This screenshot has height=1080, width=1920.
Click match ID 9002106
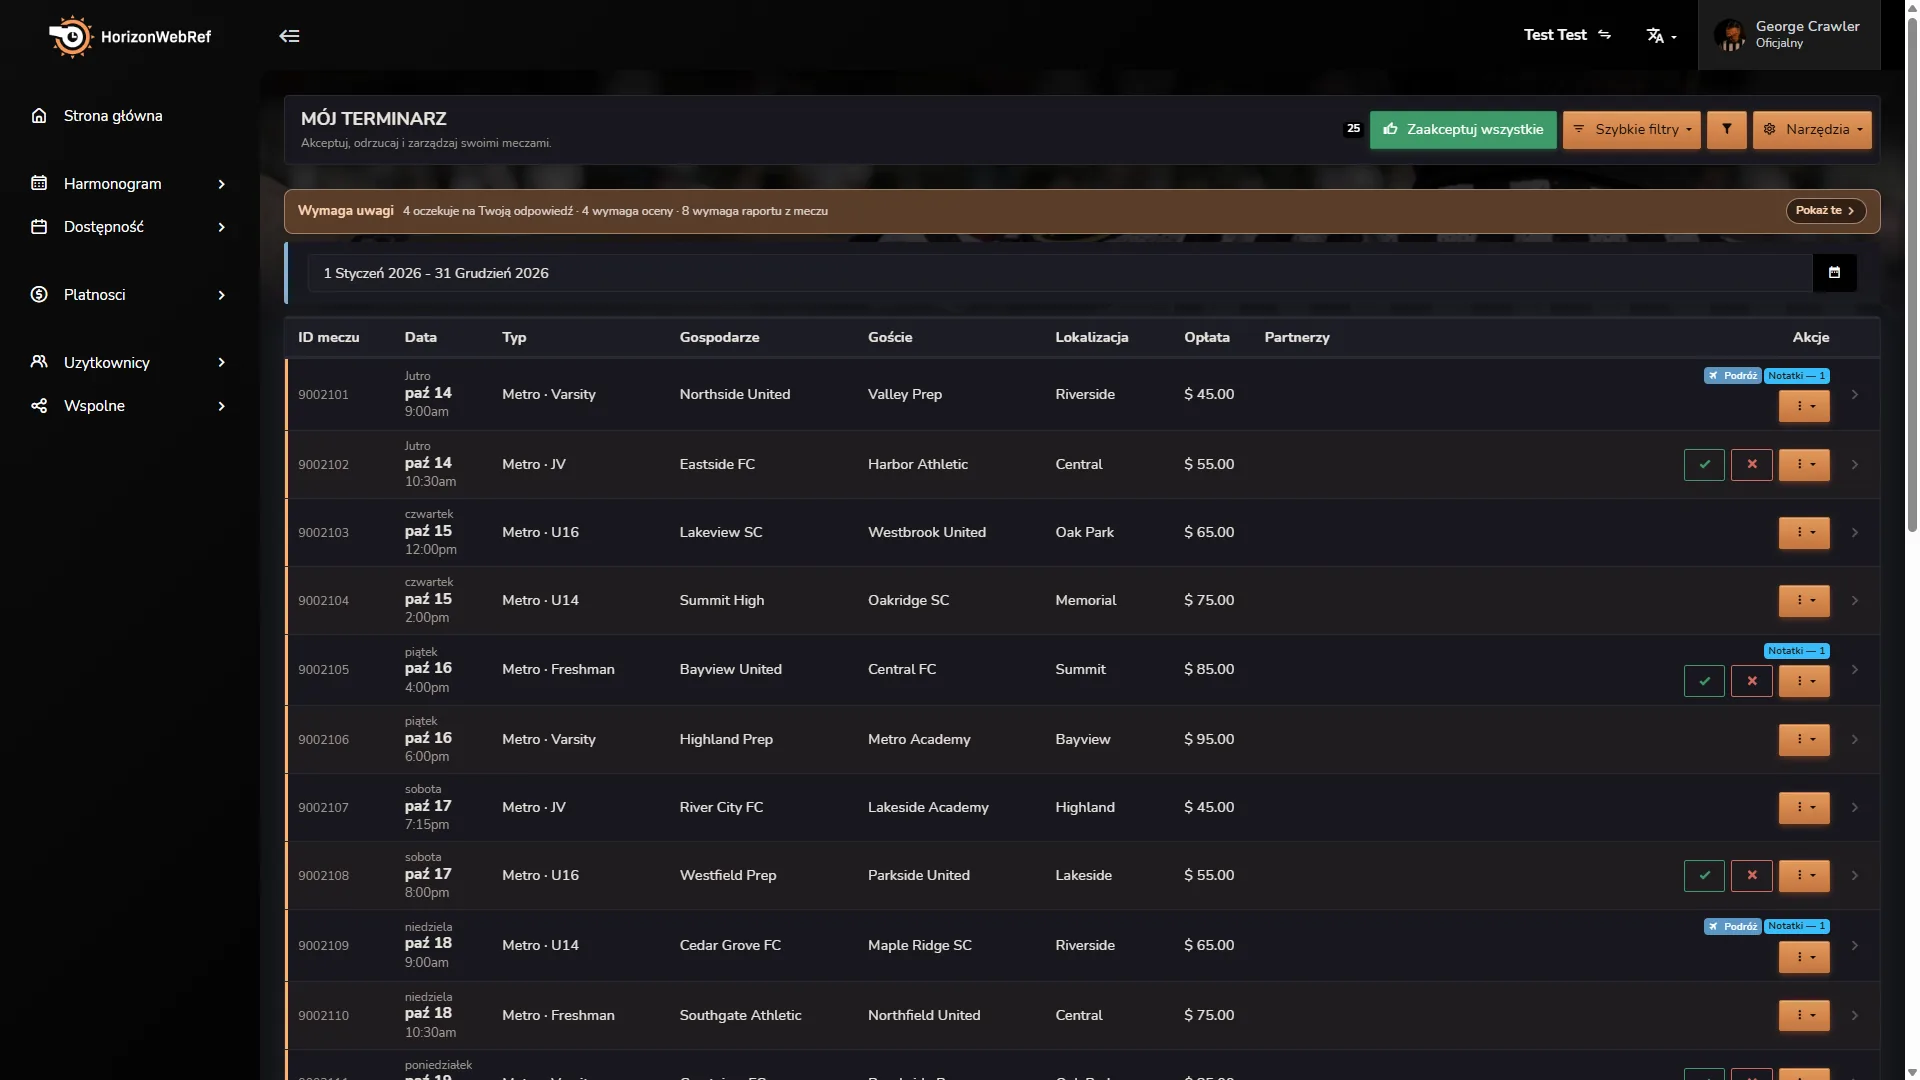point(323,740)
